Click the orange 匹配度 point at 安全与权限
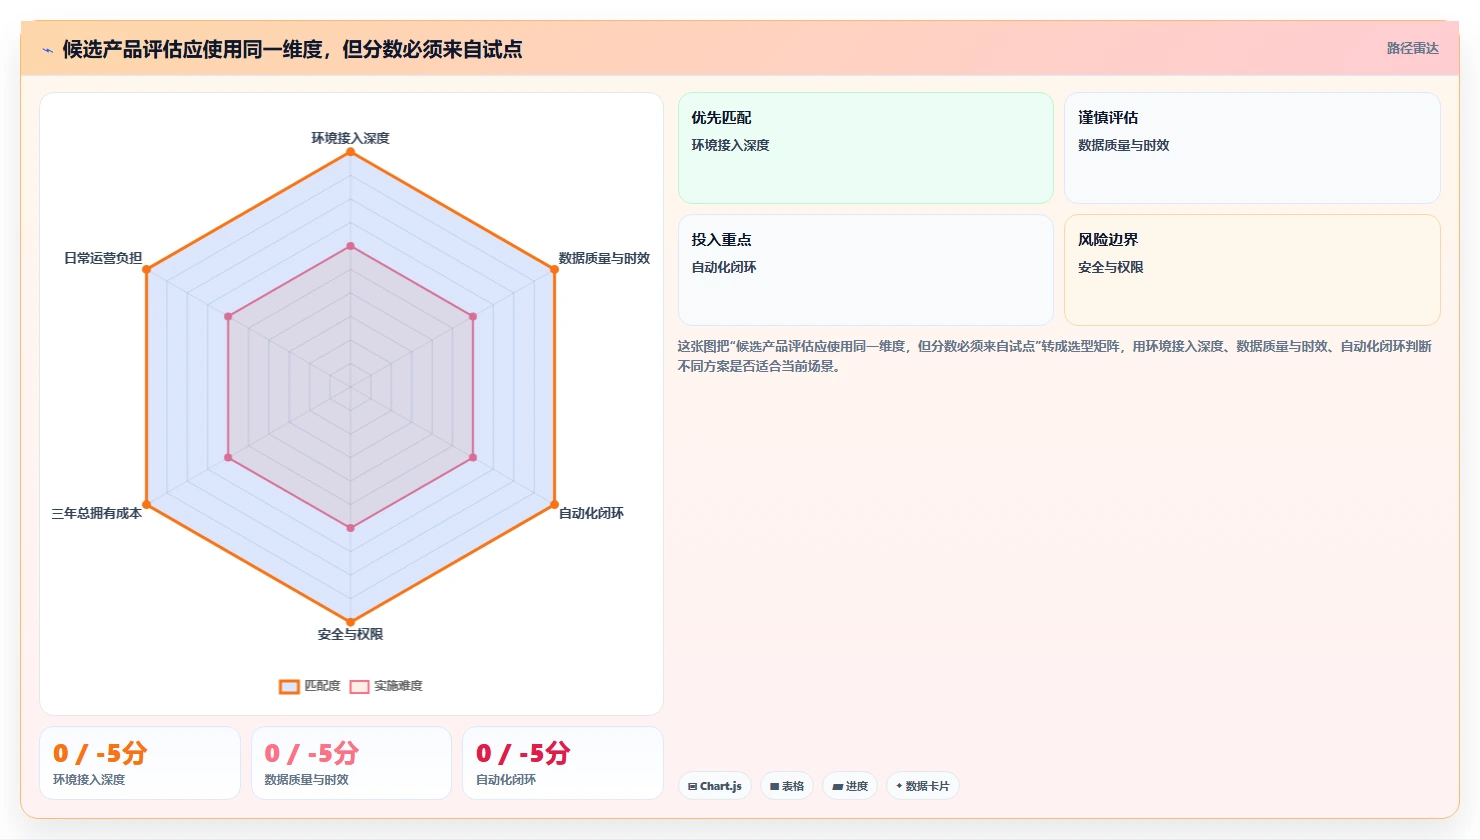Viewport: 1480px width, 840px height. 350,622
